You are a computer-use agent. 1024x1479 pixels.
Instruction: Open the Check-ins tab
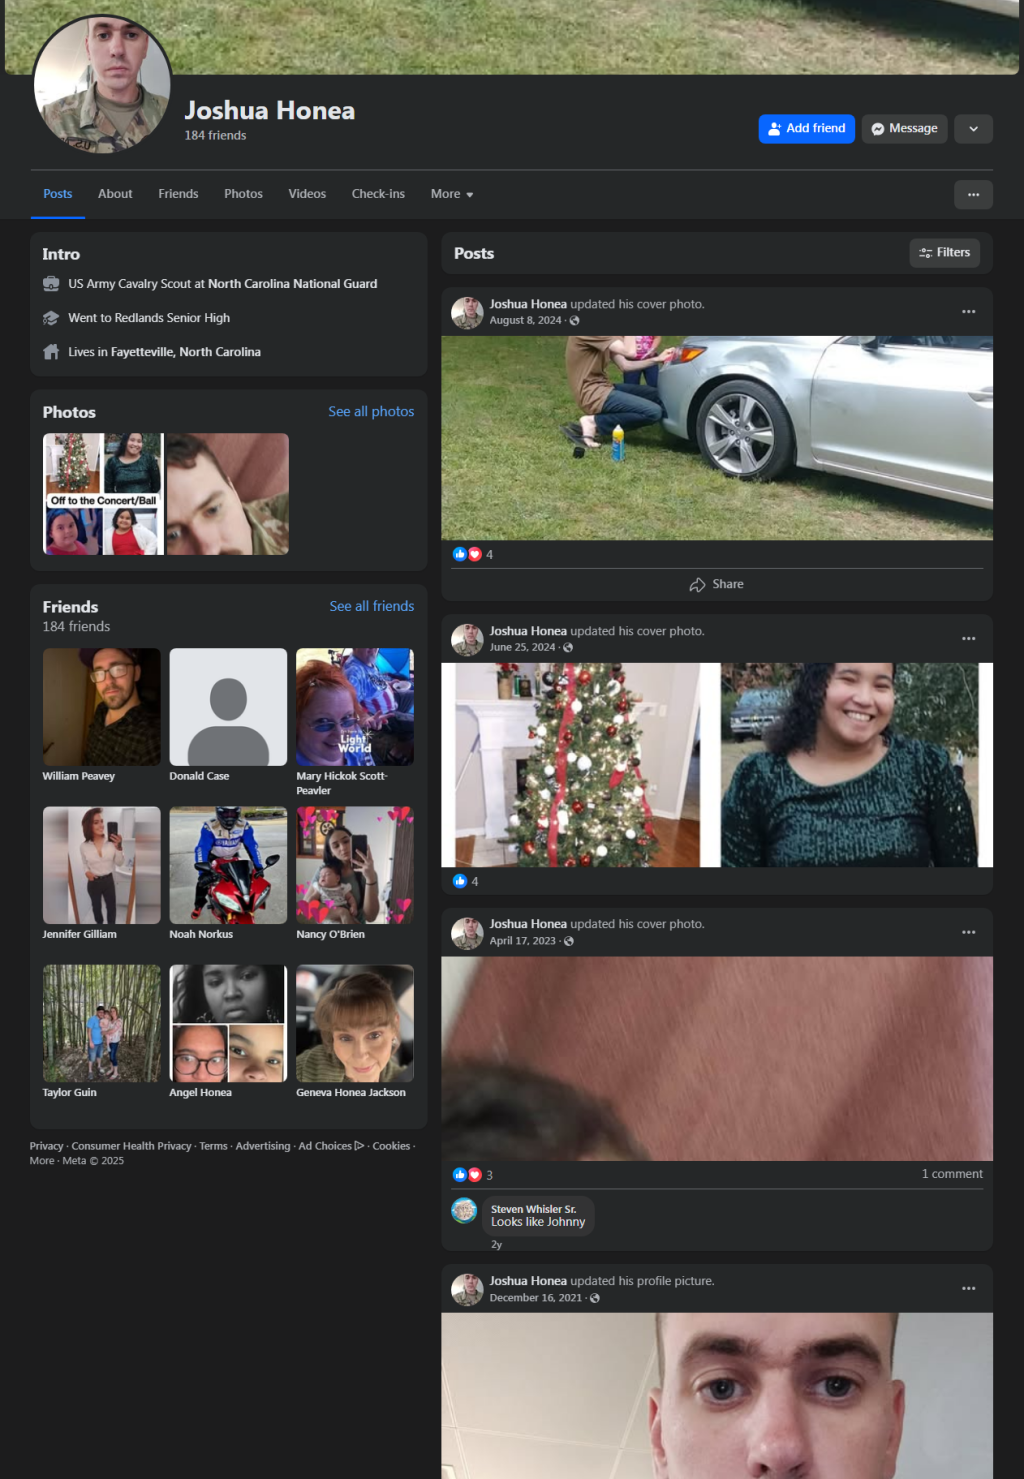(378, 194)
